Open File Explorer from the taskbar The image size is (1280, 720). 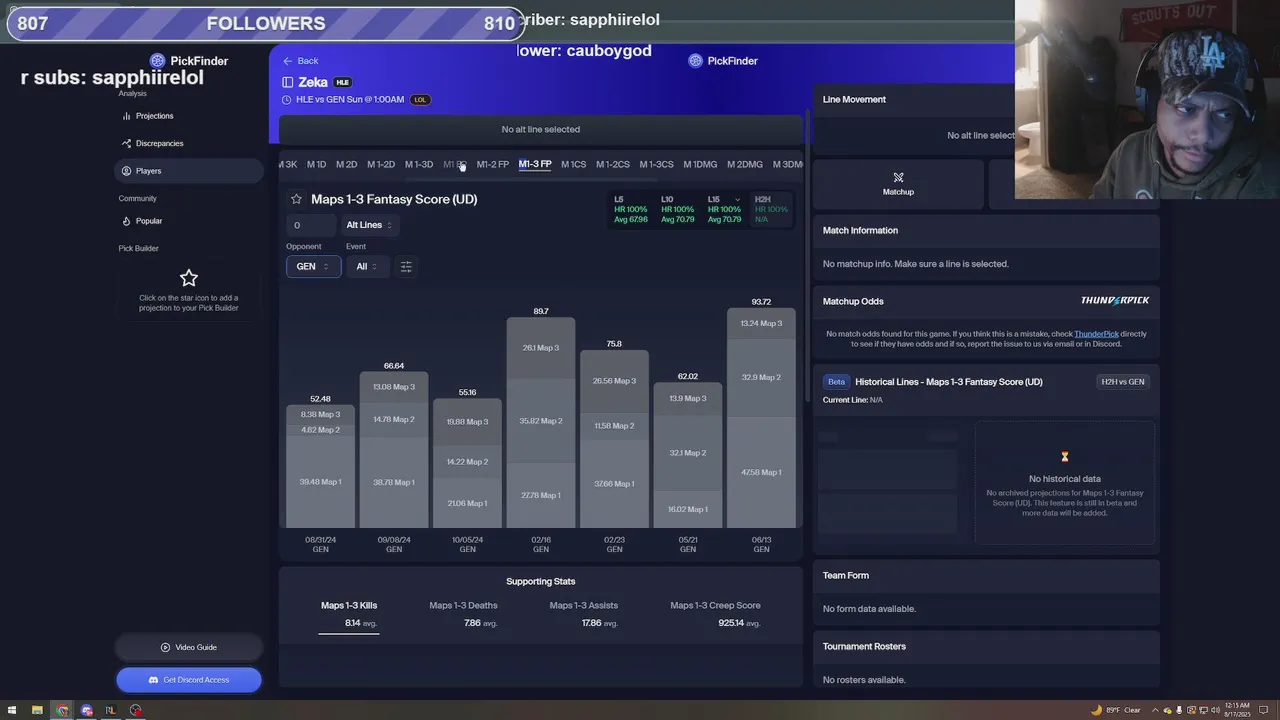38,710
